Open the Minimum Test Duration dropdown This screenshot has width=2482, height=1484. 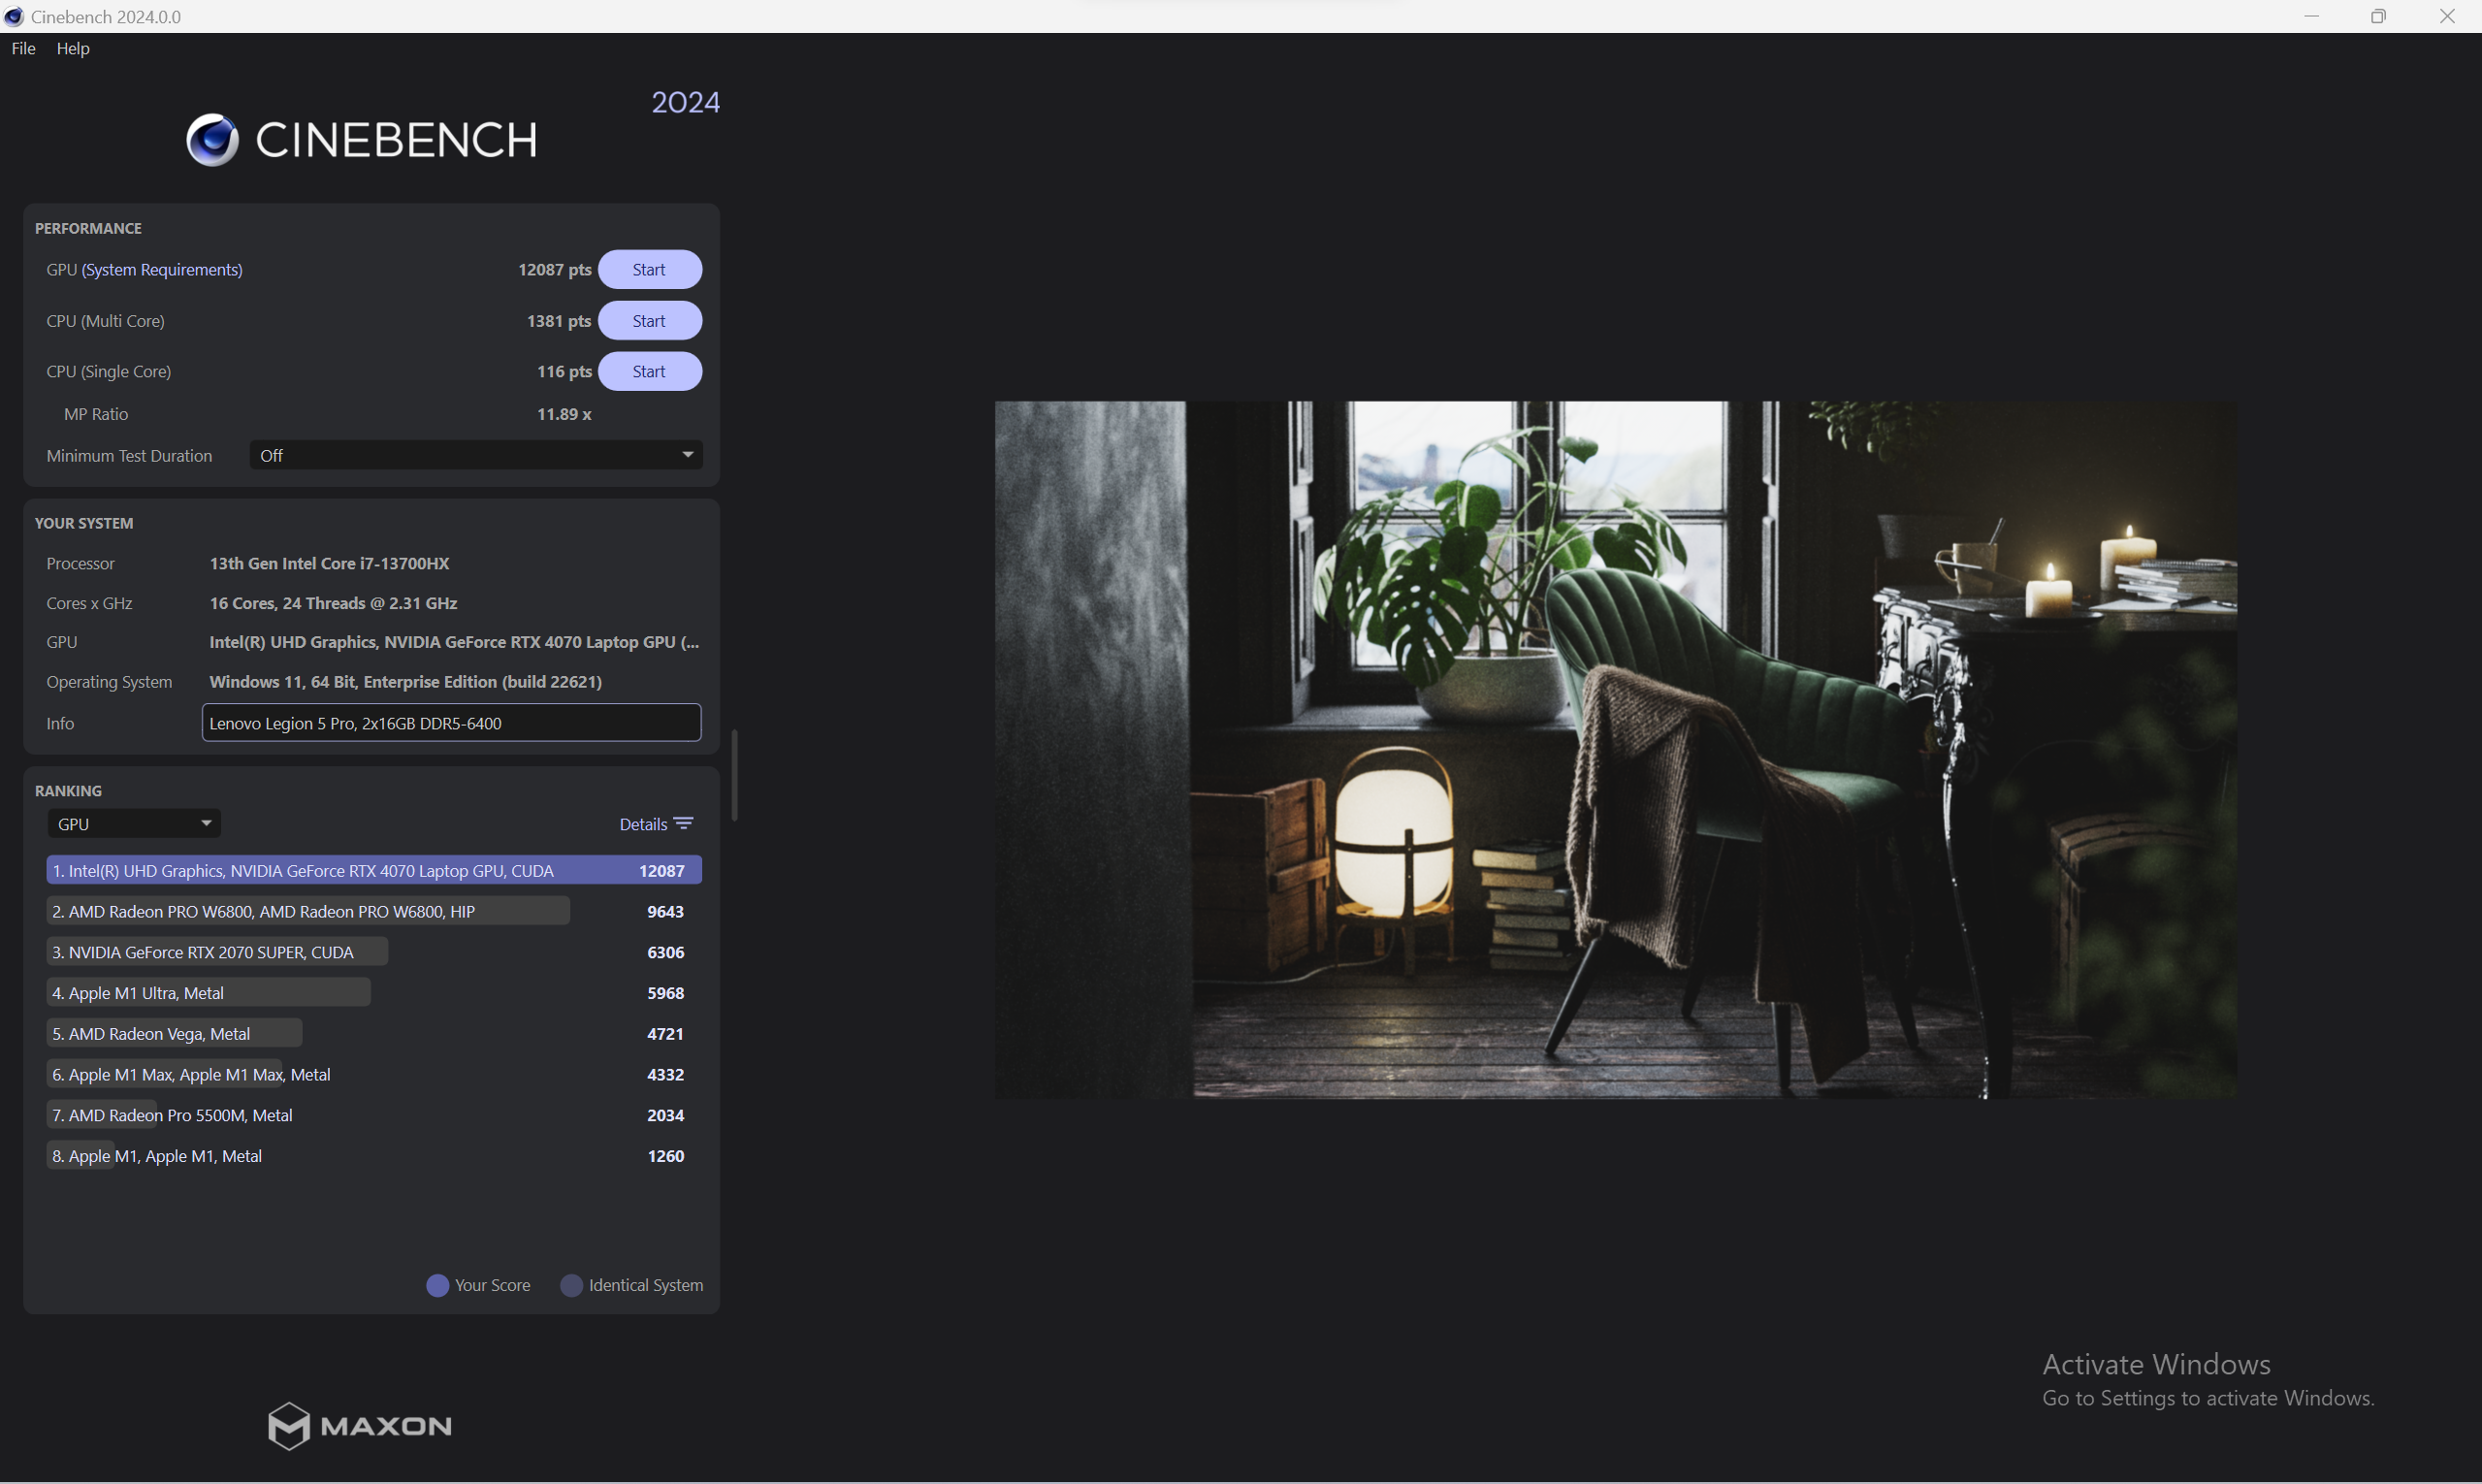point(476,456)
